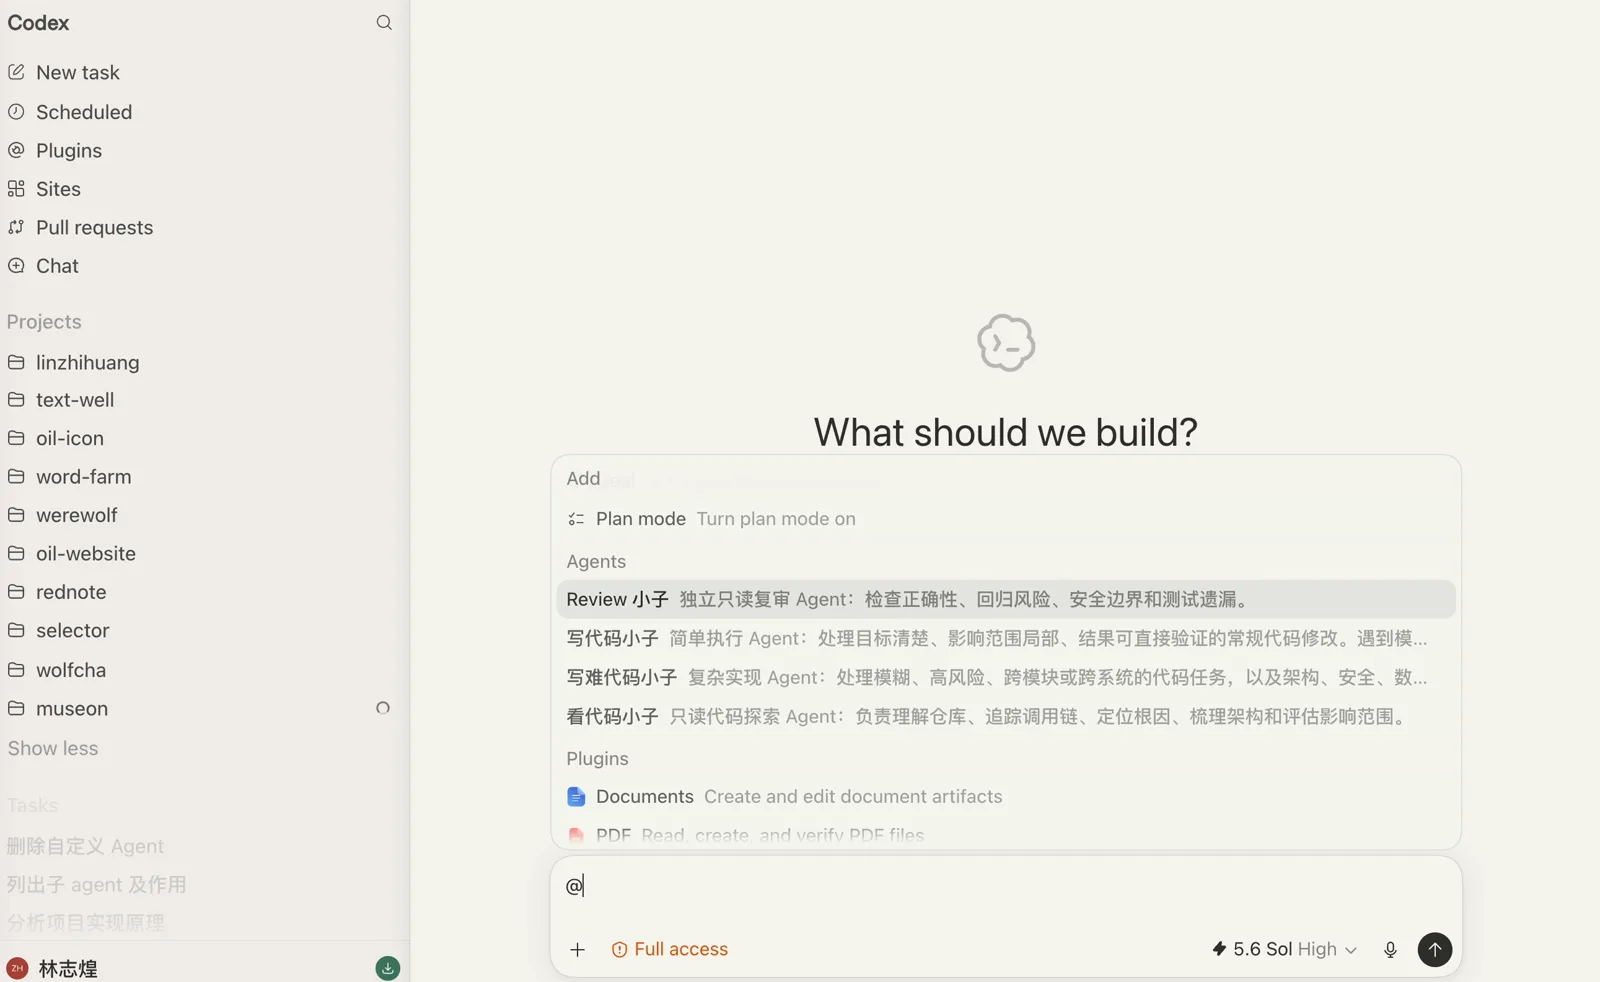
Task: Click the folder icon beside word-farm
Action: coord(16,477)
